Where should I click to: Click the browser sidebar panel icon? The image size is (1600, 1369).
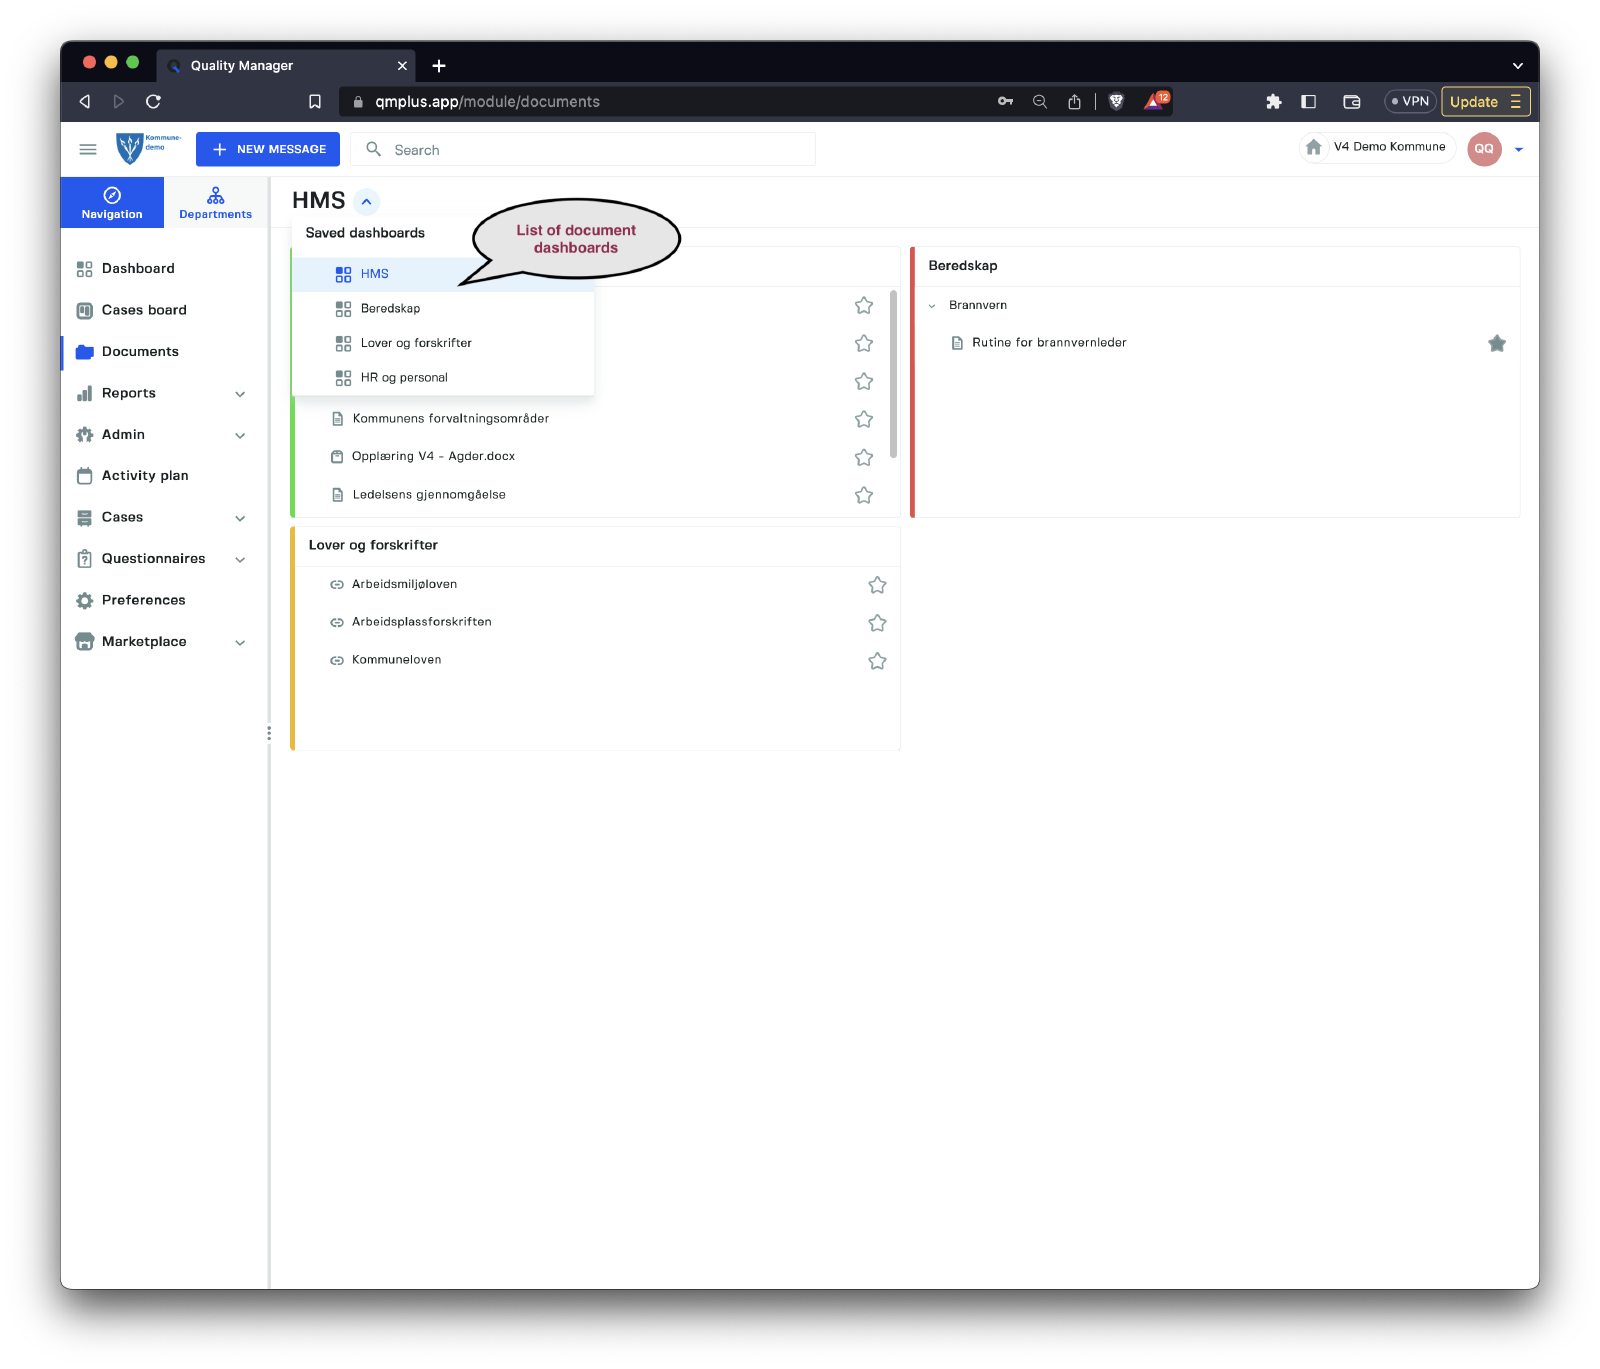(1308, 101)
